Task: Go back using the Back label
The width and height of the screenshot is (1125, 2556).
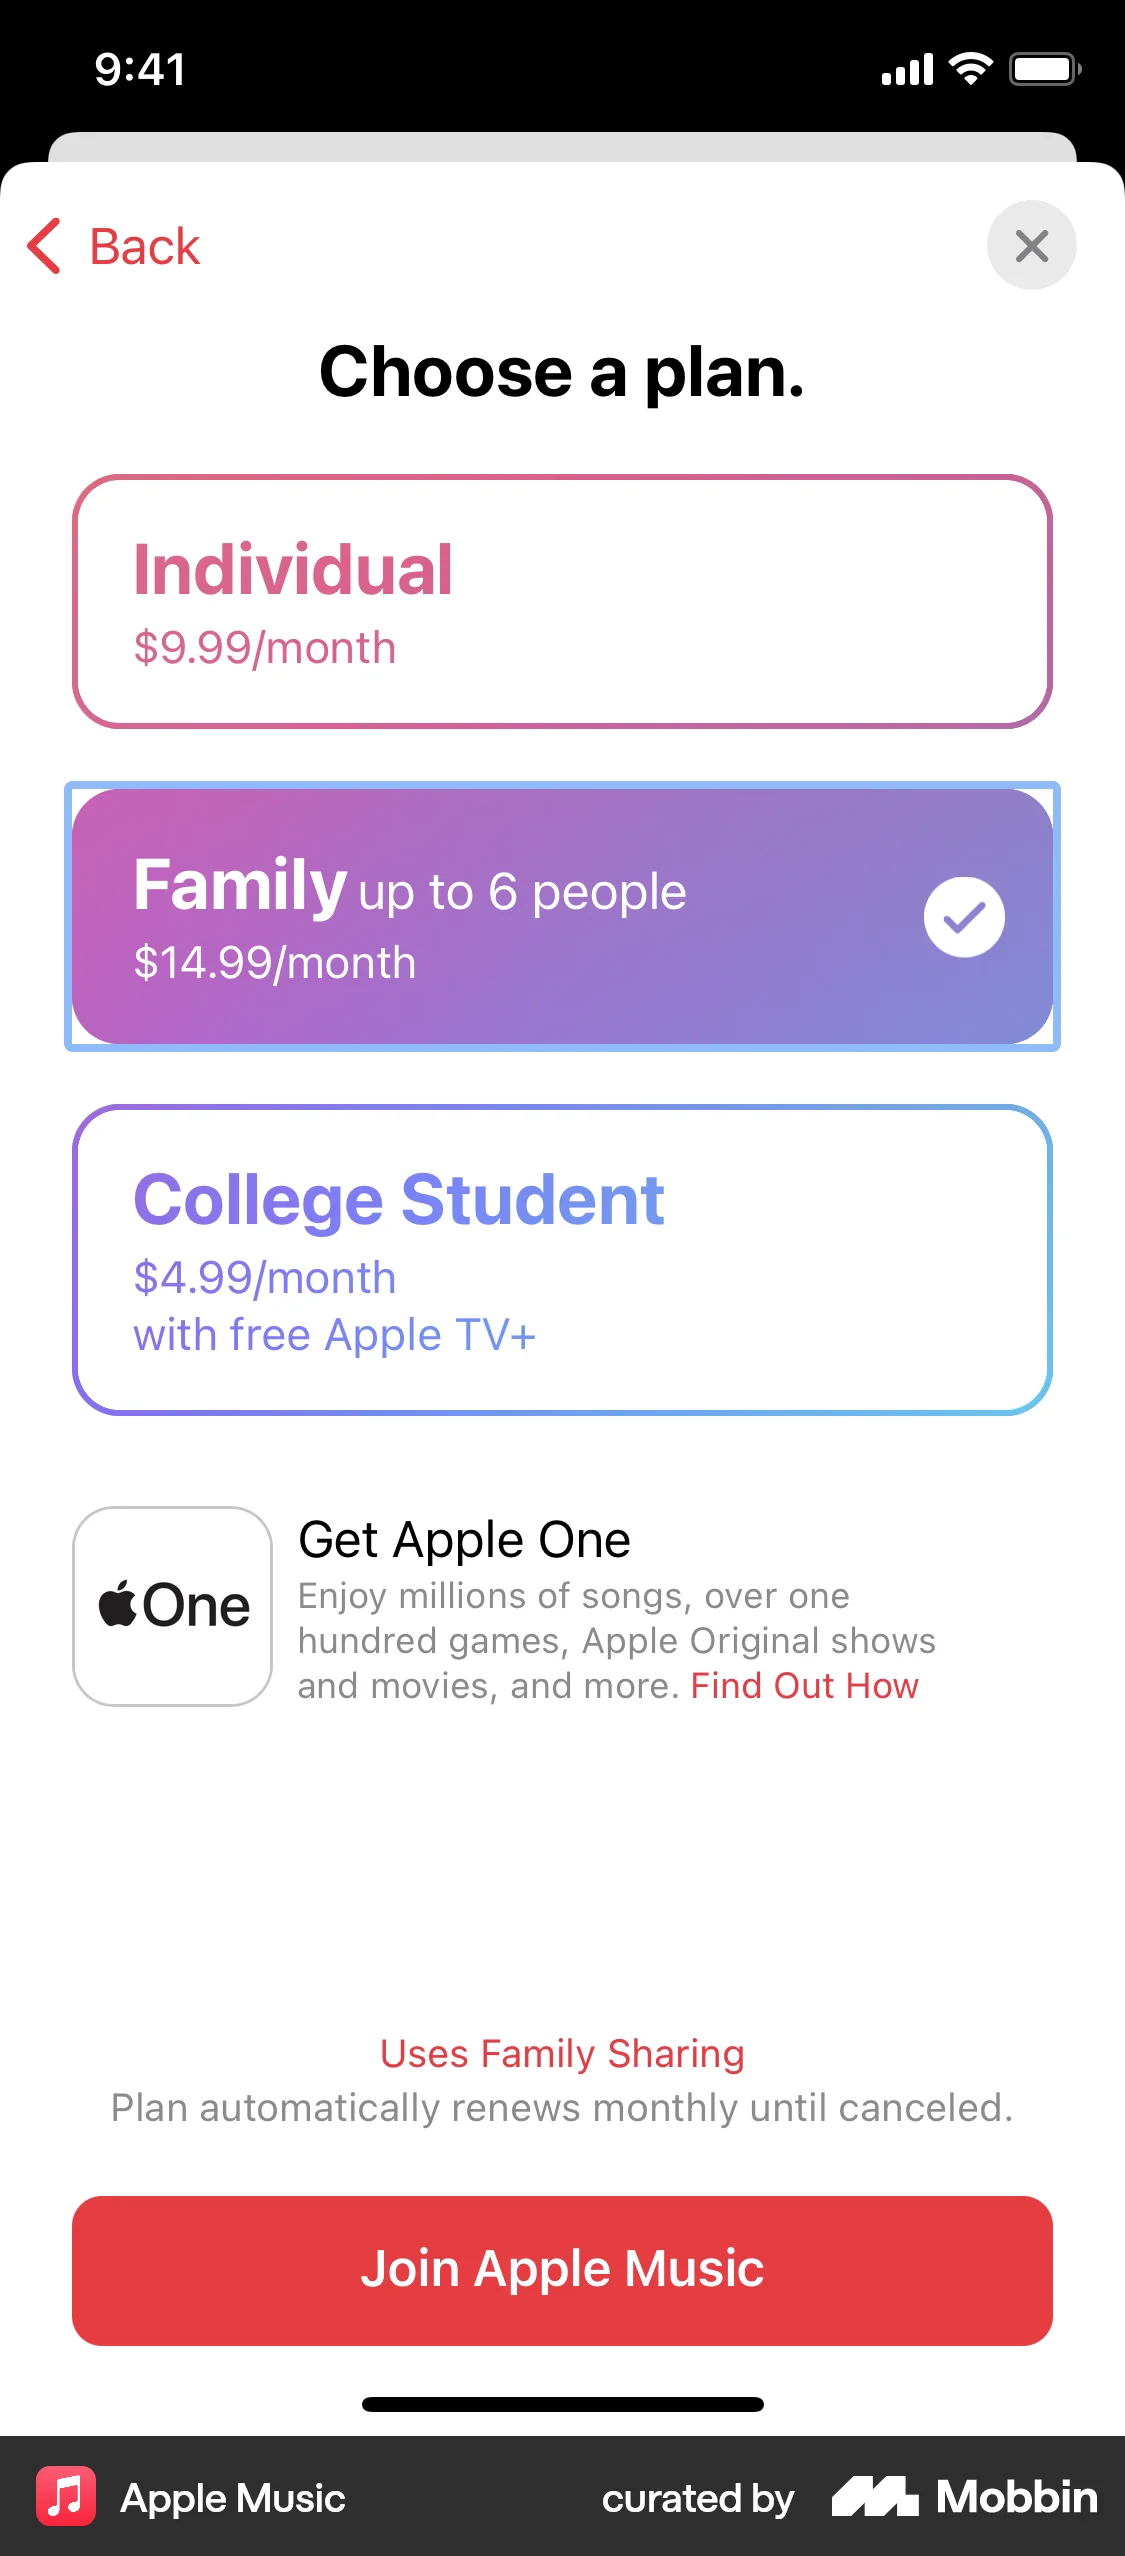Action: click(x=145, y=246)
